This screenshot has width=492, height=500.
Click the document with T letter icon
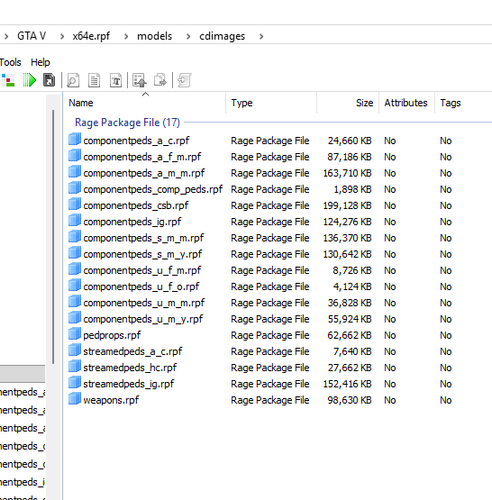tap(116, 80)
